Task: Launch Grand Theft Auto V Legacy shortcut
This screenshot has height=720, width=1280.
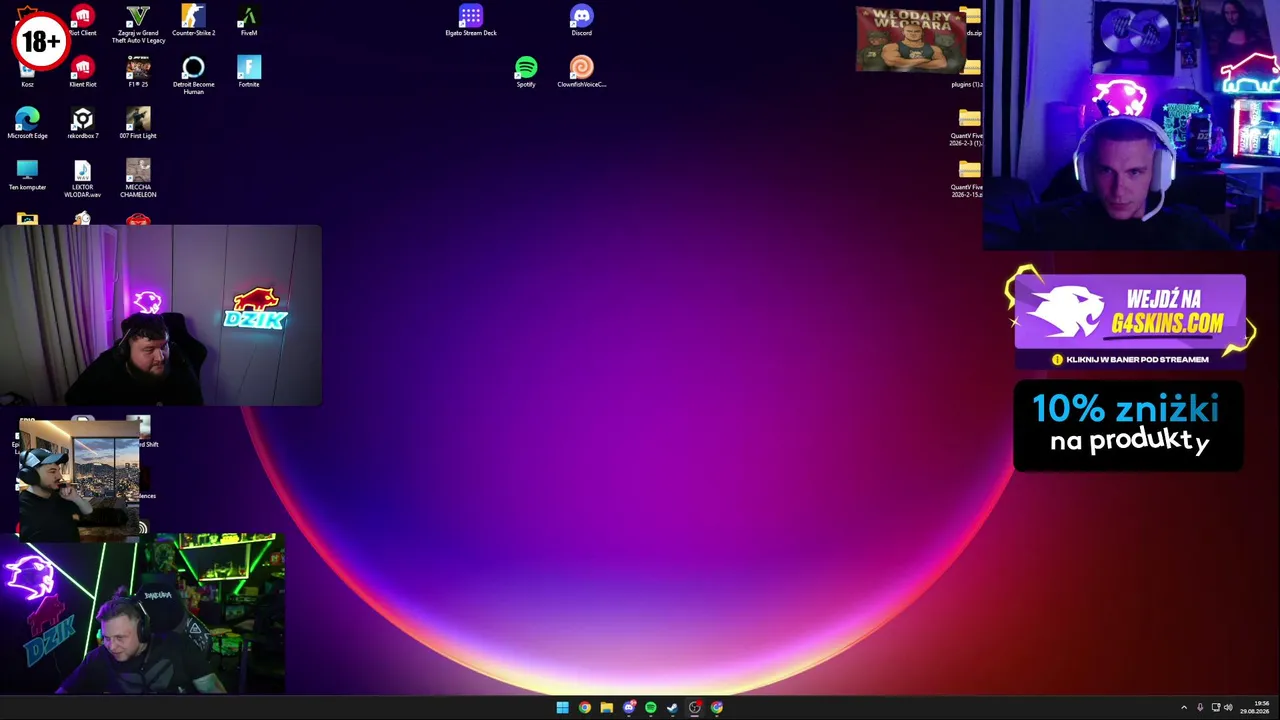Action: pos(138,24)
